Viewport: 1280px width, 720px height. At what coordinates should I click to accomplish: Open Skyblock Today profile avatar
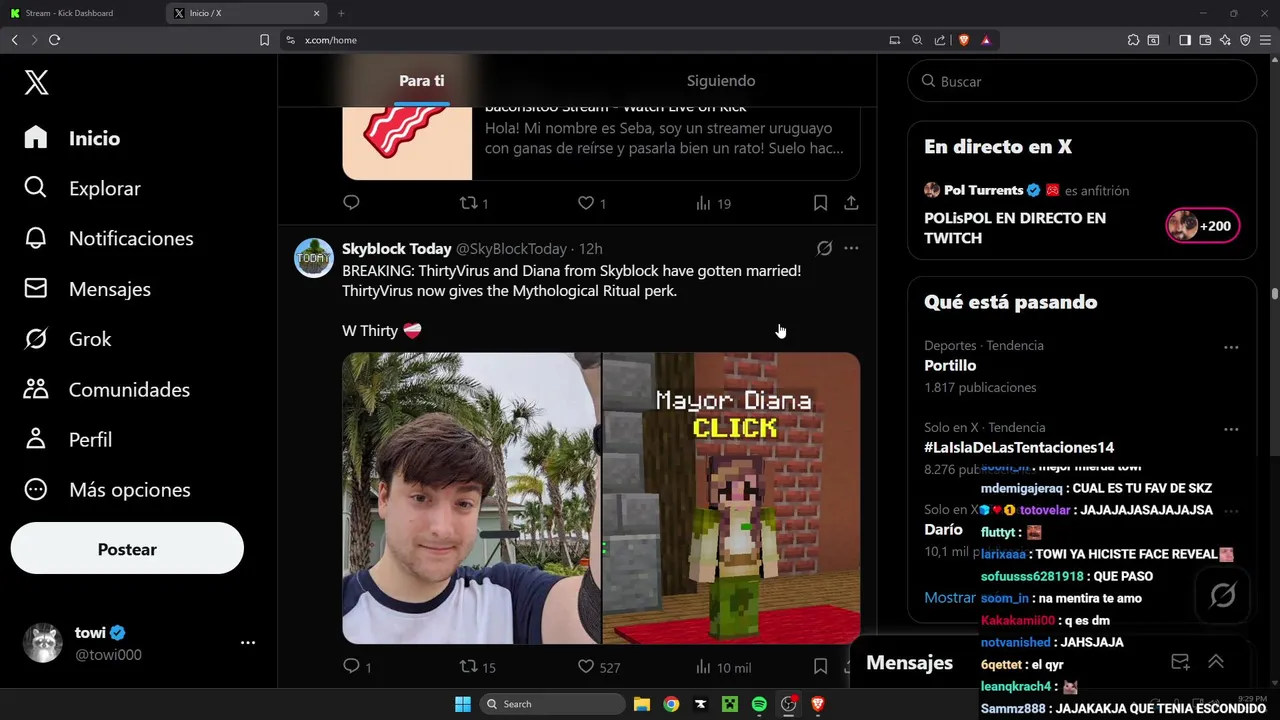pyautogui.click(x=313, y=258)
